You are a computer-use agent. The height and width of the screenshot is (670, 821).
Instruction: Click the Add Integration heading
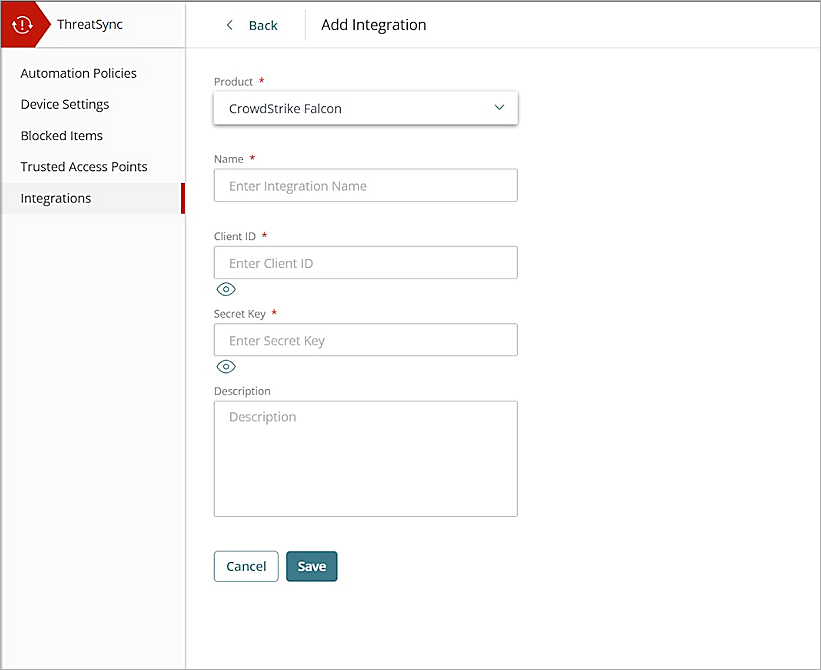click(x=374, y=25)
